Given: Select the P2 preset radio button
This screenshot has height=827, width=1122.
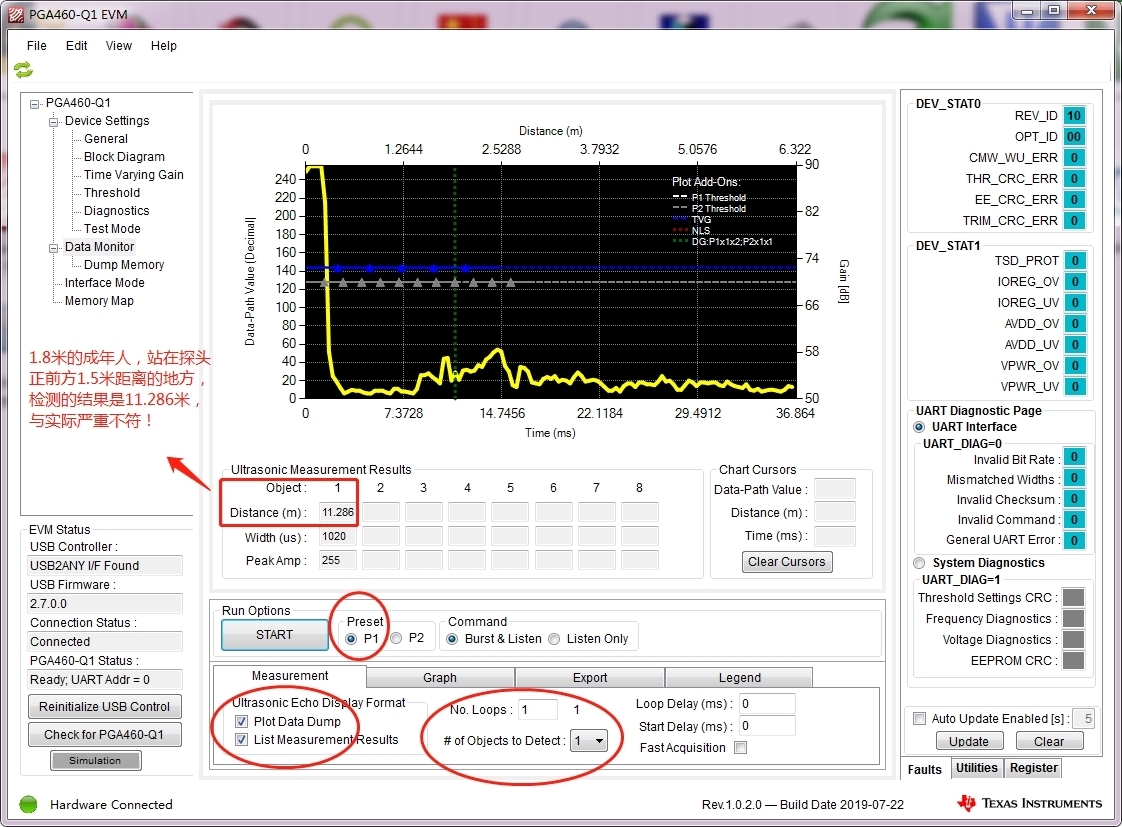Looking at the screenshot, I should (x=396, y=638).
